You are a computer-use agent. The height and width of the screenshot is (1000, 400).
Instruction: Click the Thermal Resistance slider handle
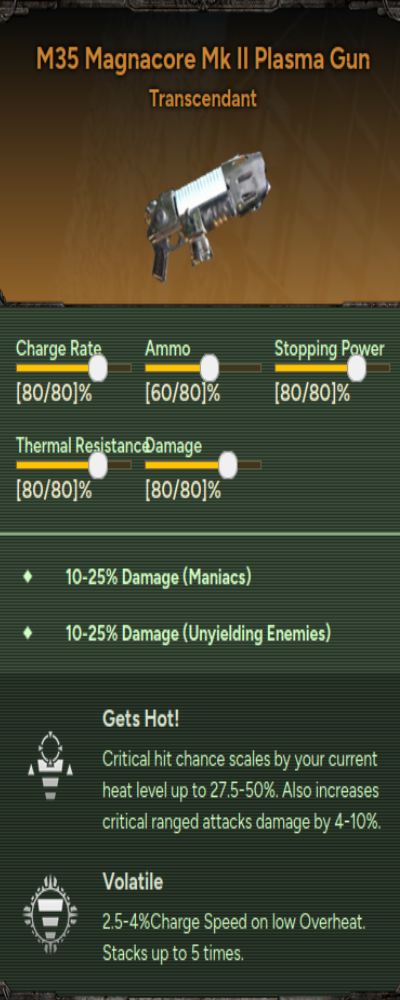98,465
